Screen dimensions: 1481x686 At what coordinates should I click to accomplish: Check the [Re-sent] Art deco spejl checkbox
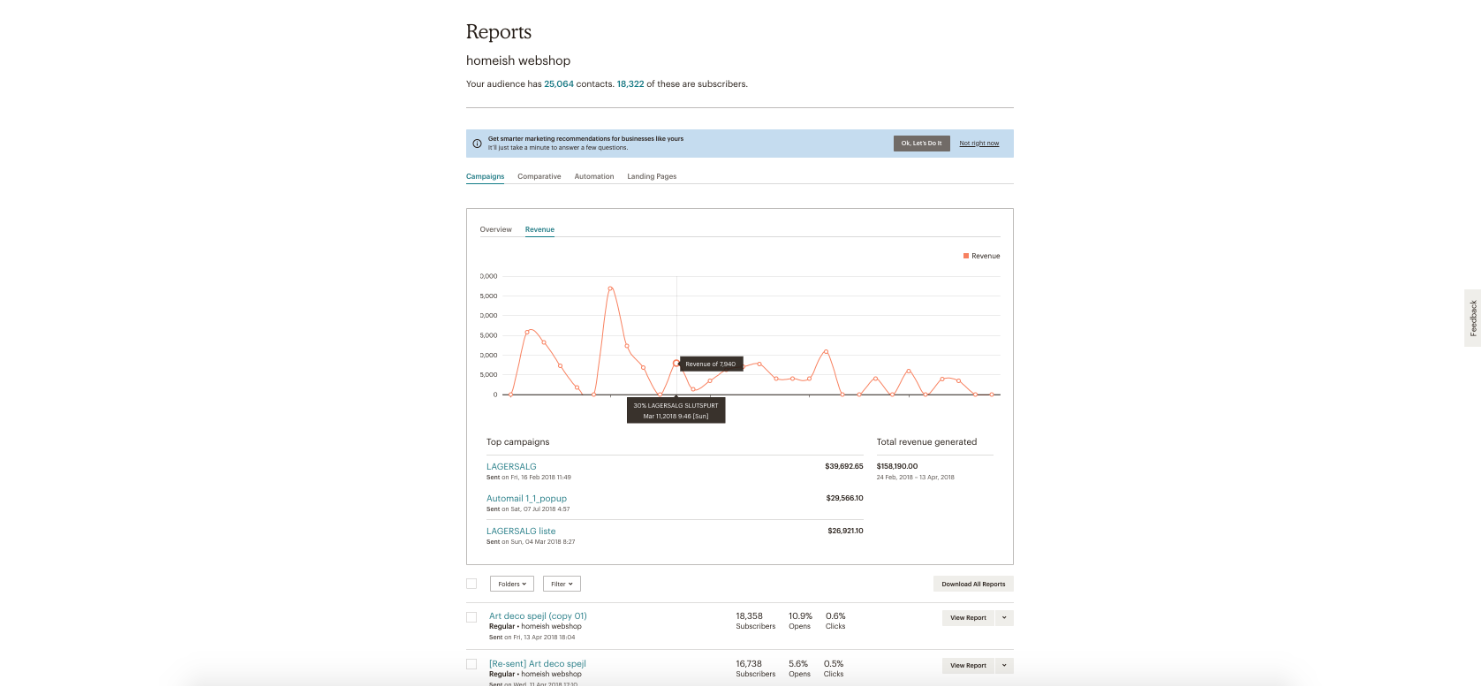[x=472, y=664]
